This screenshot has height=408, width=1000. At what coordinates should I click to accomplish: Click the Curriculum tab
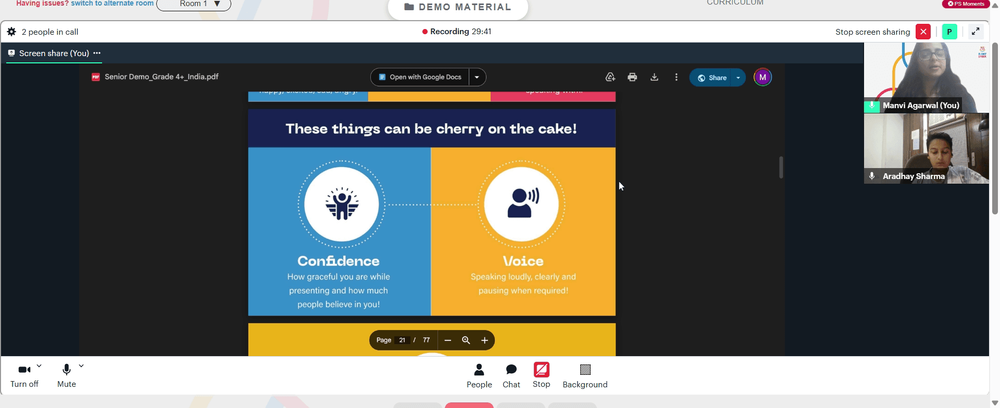point(735,3)
